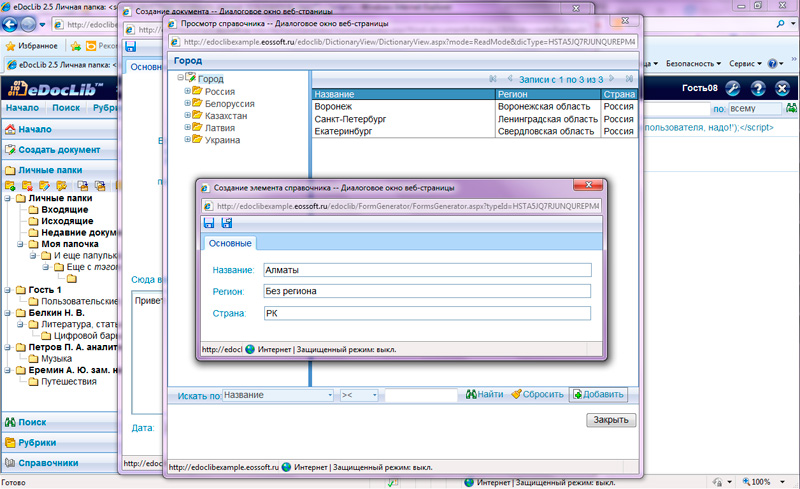Click the Начало item in the eDocLib menu
This screenshot has height=489, width=800.
tap(22, 108)
